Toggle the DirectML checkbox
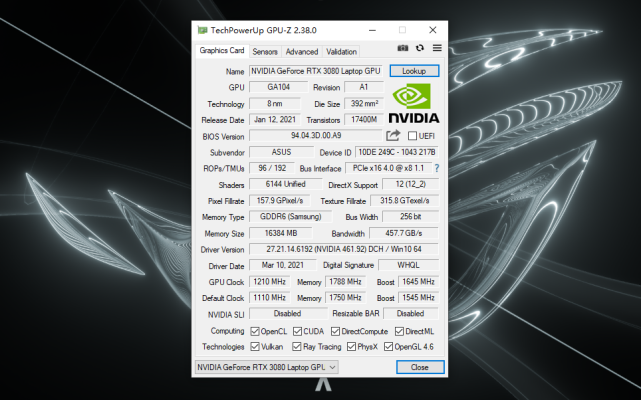 [x=399, y=331]
